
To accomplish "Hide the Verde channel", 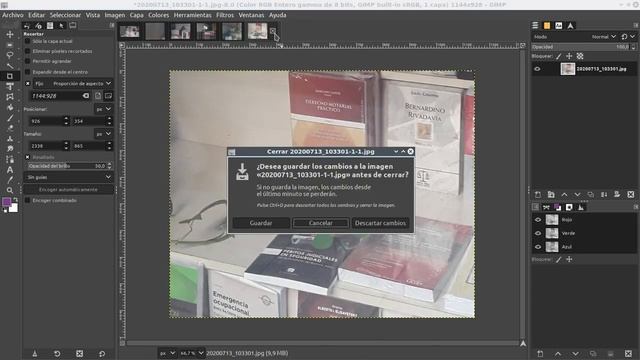I will (538, 233).
